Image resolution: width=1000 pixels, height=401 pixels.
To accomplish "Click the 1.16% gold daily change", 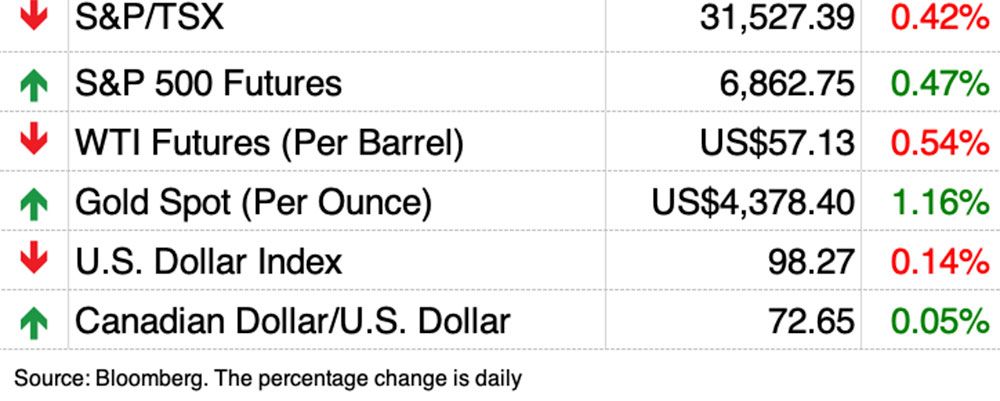I will (x=938, y=203).
